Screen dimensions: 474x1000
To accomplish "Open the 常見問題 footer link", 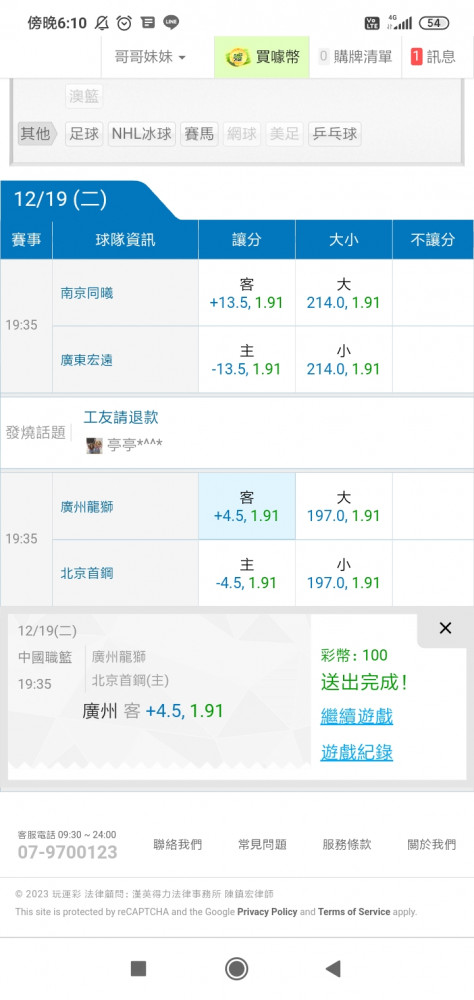I will coord(262,844).
